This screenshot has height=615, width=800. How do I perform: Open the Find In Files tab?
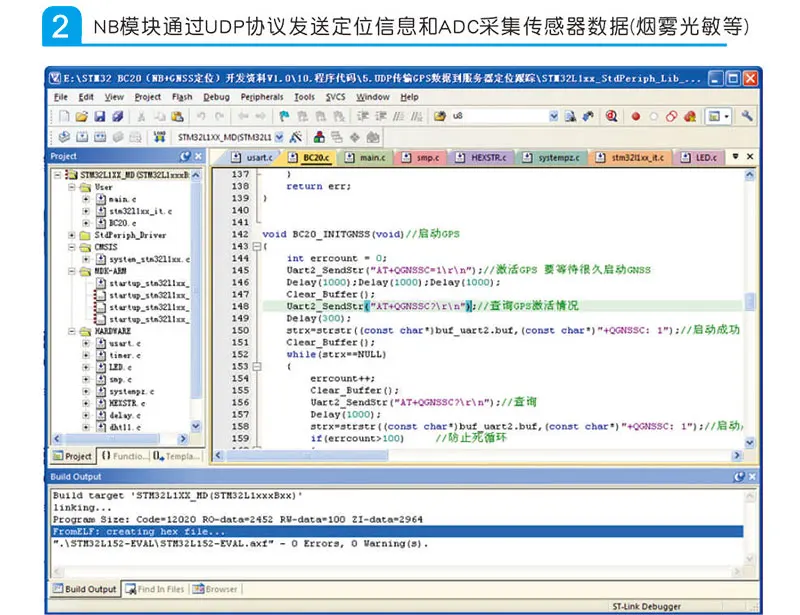[x=156, y=589]
